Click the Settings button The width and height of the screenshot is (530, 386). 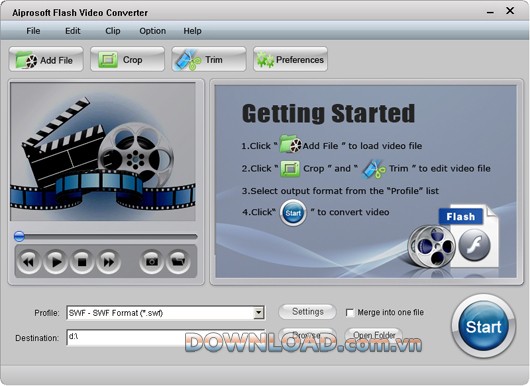[307, 312]
